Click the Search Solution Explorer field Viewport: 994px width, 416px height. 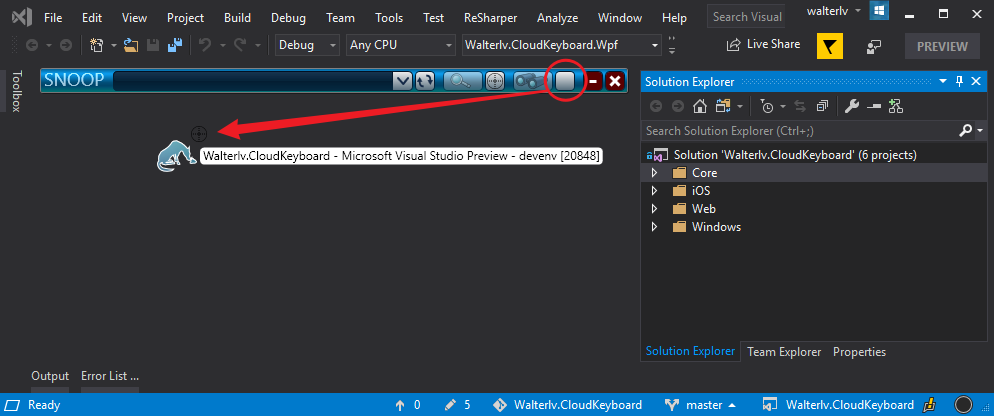801,131
